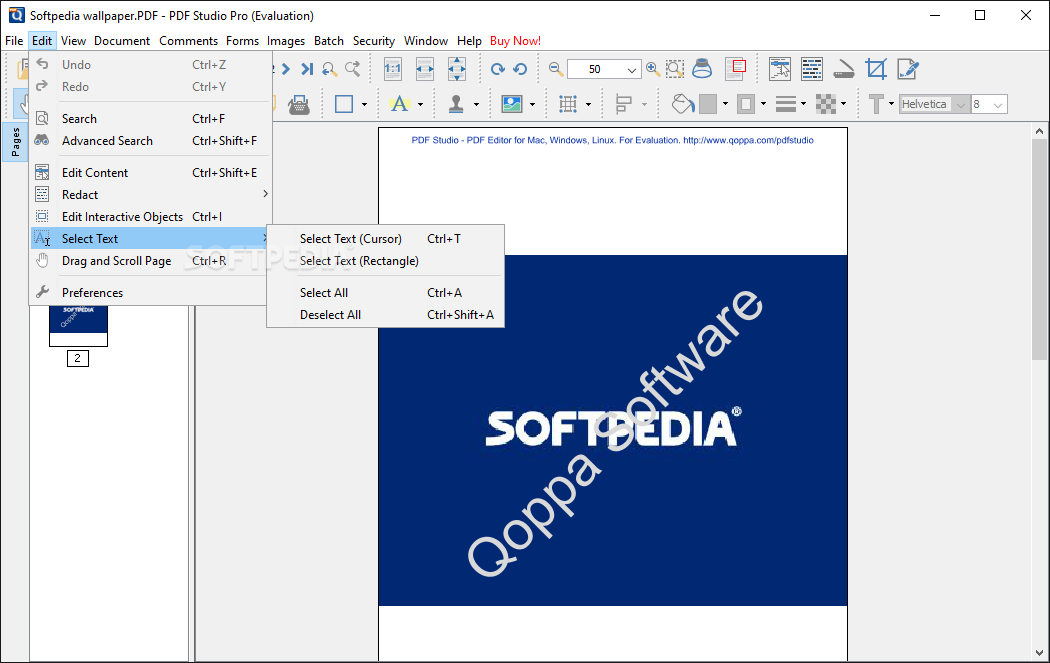The height and width of the screenshot is (663, 1050).
Task: Select the page 2 thumbnail
Action: (x=78, y=326)
